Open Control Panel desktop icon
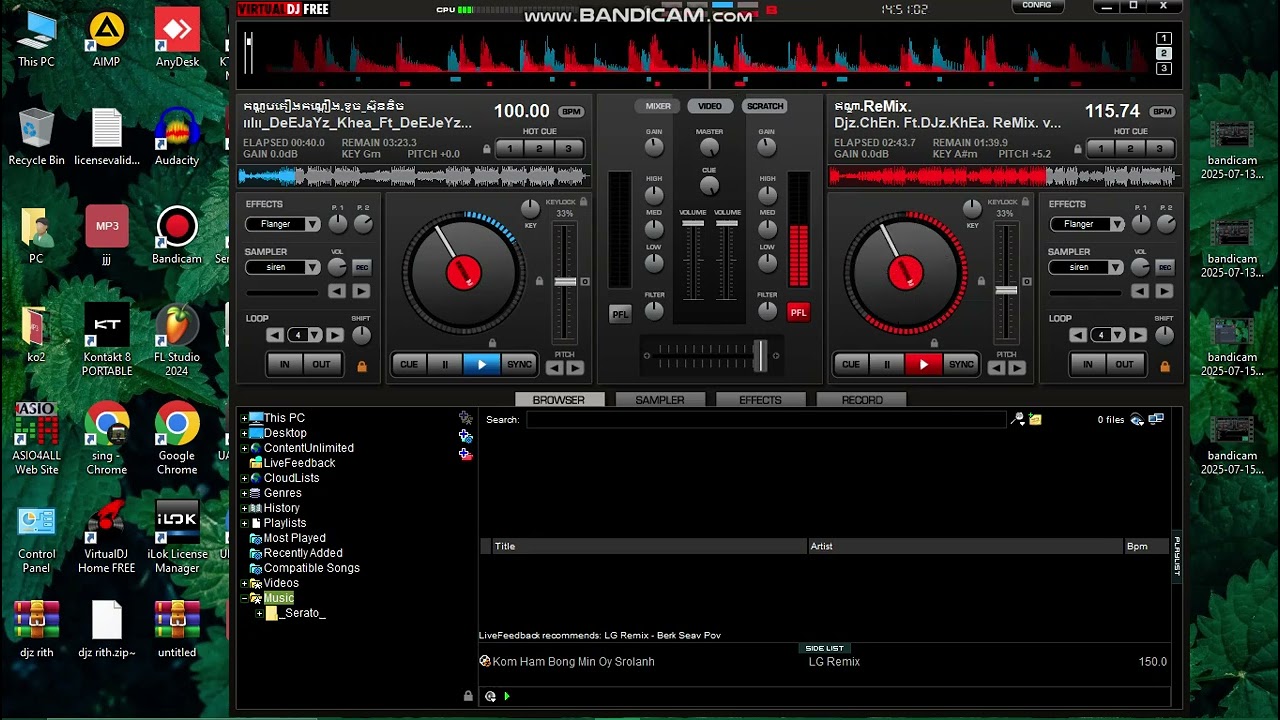 pos(36,538)
